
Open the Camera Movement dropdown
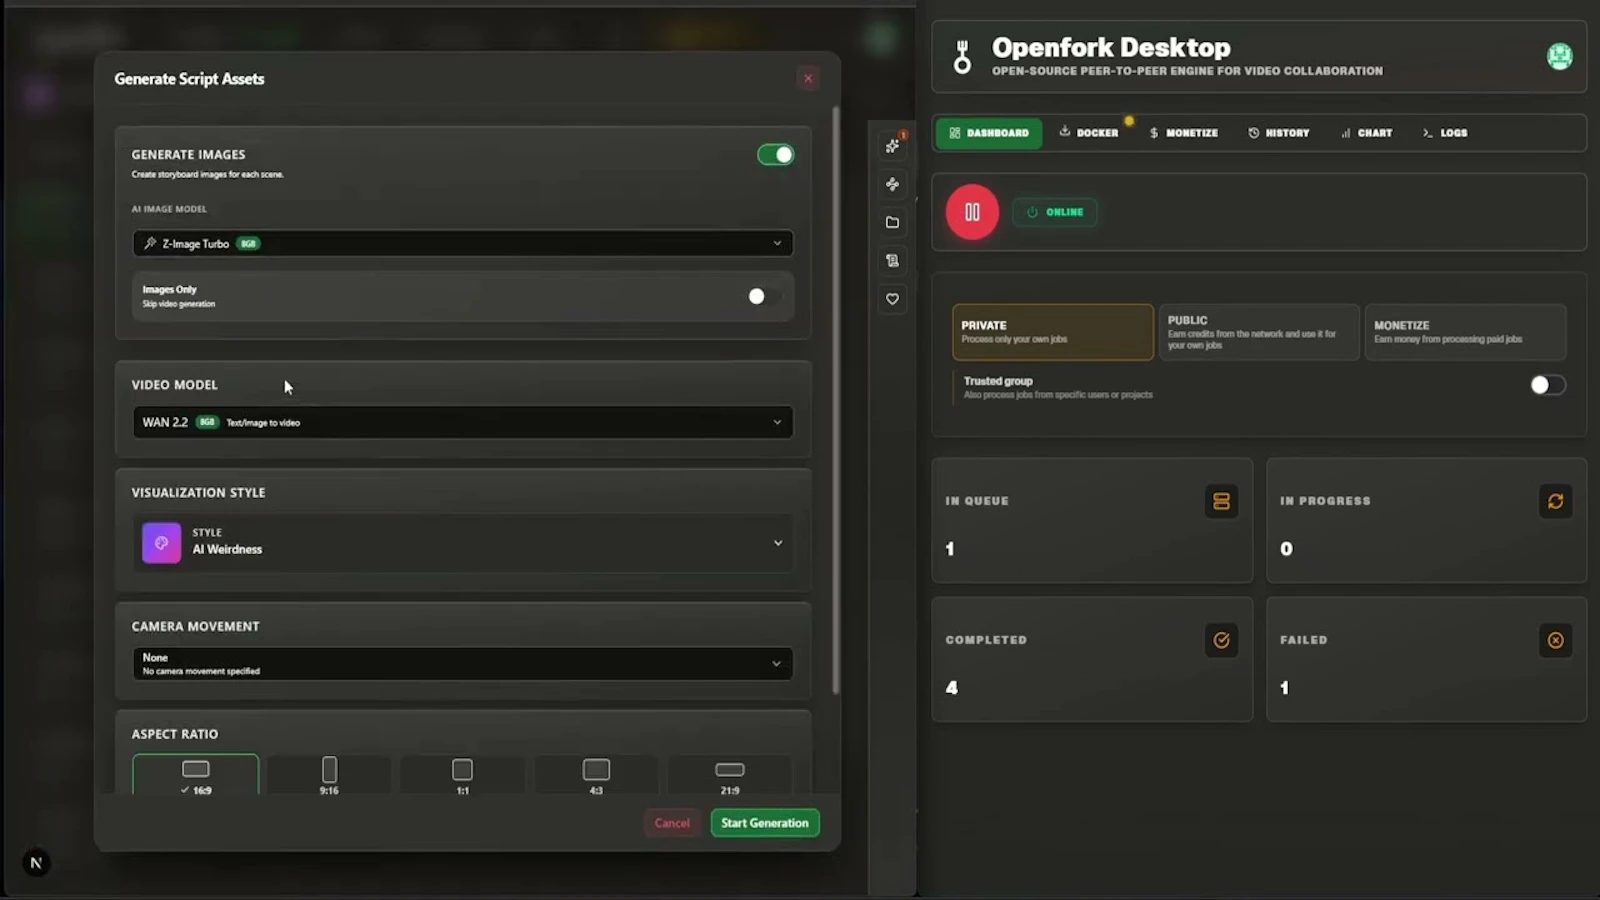(x=463, y=664)
